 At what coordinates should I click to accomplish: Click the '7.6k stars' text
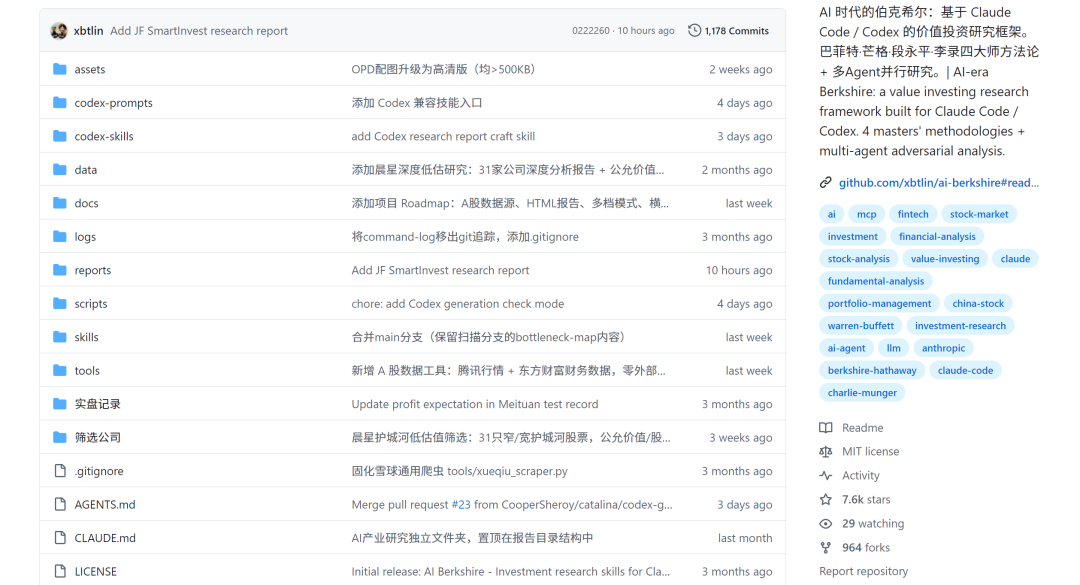[866, 500]
